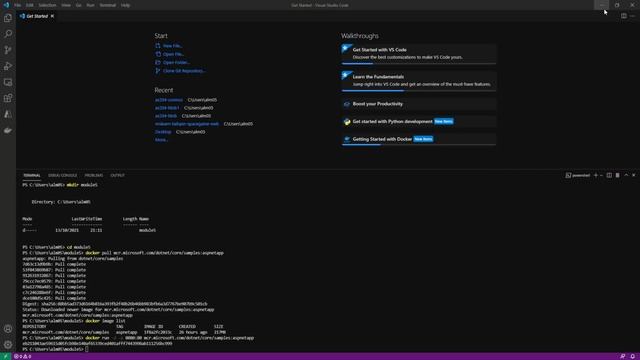
Task: Open the Docker view in activity bar
Action: click(x=8, y=131)
